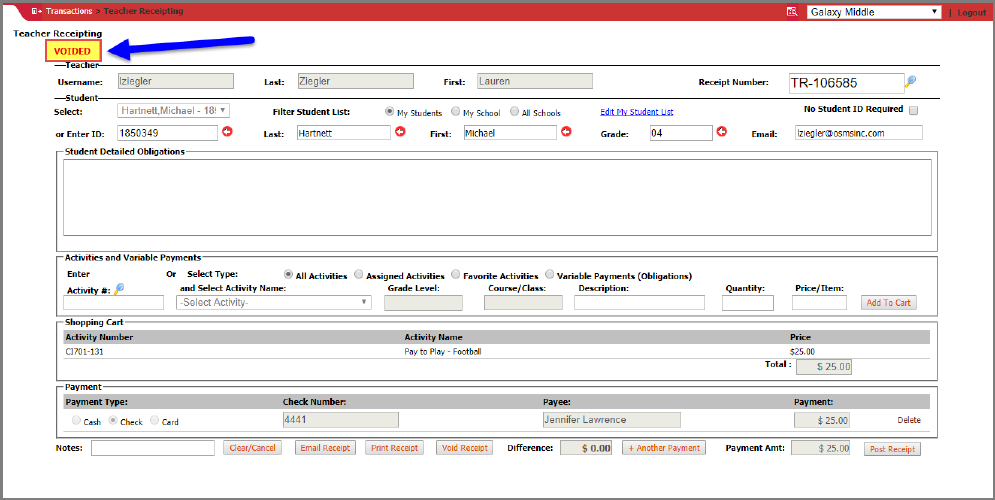The height and width of the screenshot is (500, 995).
Task: Click cart item Pay to Play - Football
Action: tap(442, 352)
